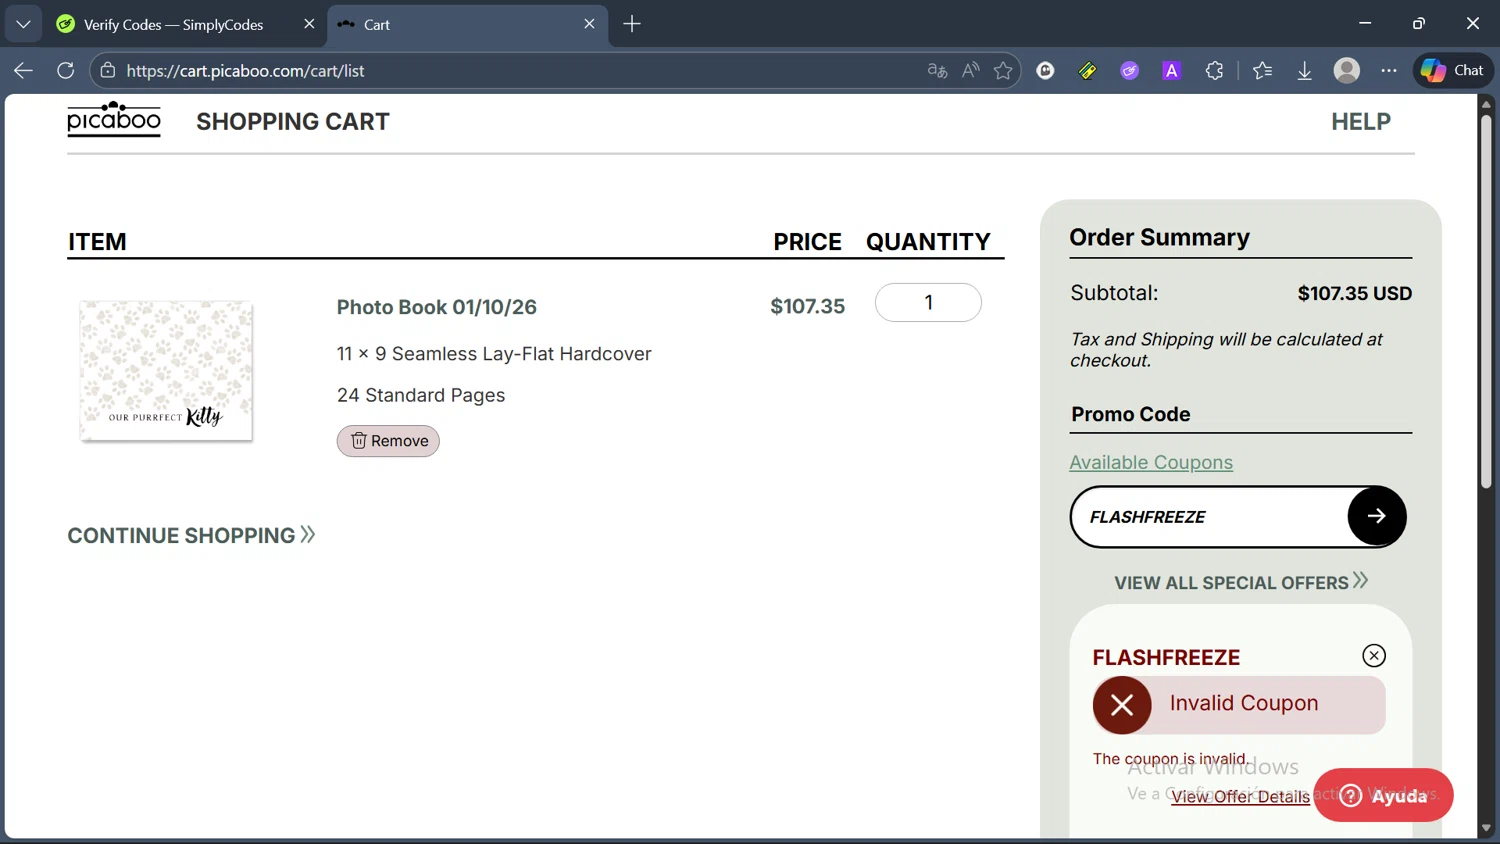Click the scrollbar down arrow
The height and width of the screenshot is (844, 1500).
pos(1486,828)
